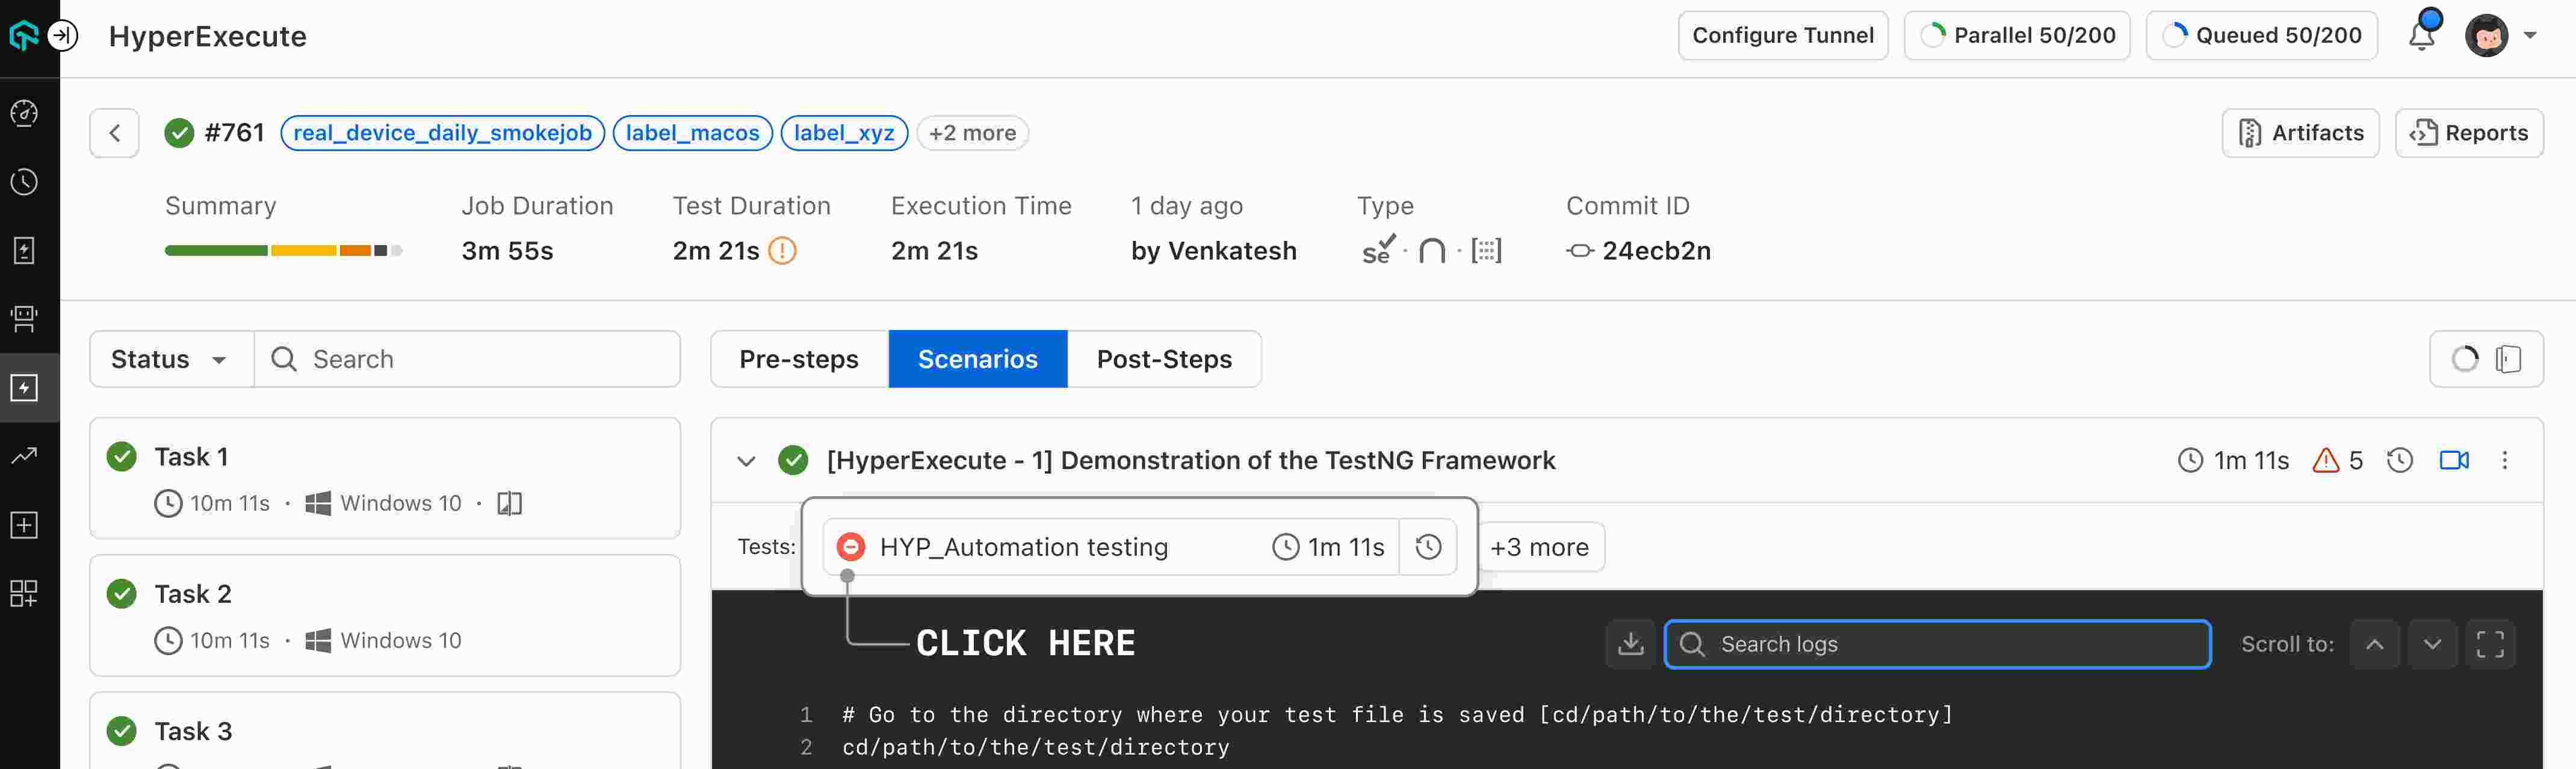Click the download logs icon
This screenshot has height=769, width=2576.
point(1630,644)
